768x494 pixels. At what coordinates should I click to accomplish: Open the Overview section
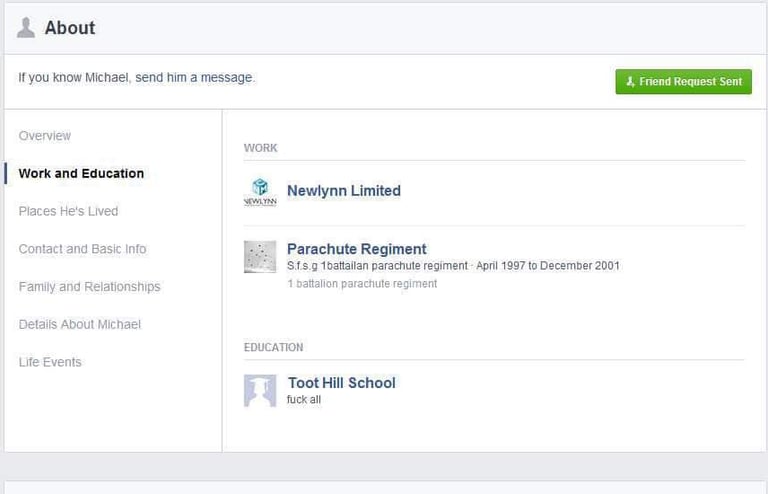(45, 136)
